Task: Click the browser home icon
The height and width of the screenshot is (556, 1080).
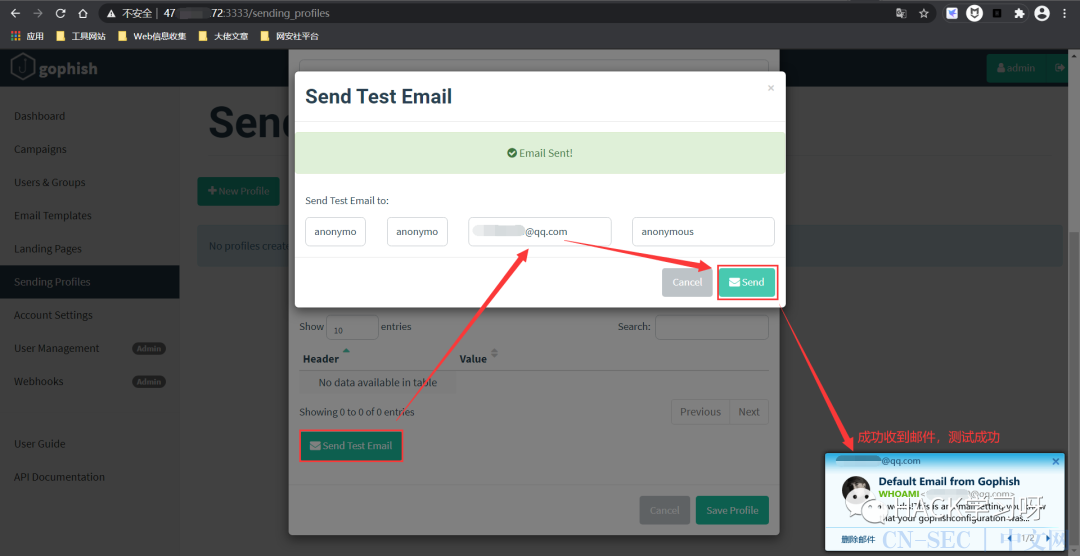Action: click(x=83, y=13)
